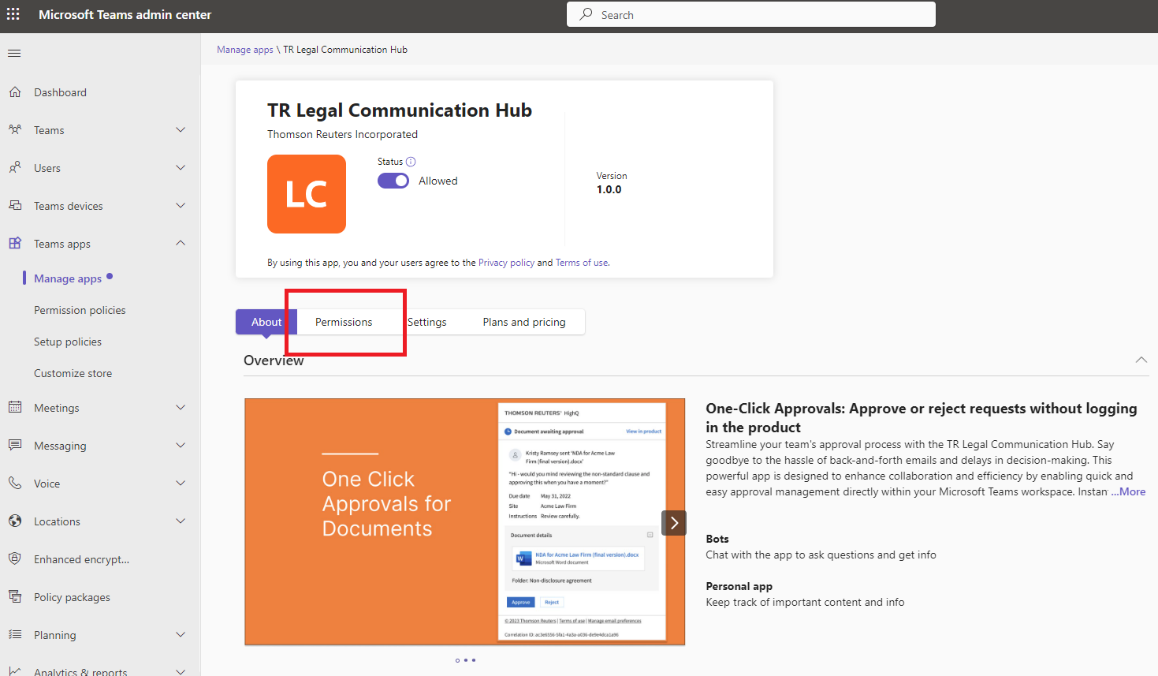Click the Status info icon
Image resolution: width=1158 pixels, height=676 pixels.
[411, 162]
